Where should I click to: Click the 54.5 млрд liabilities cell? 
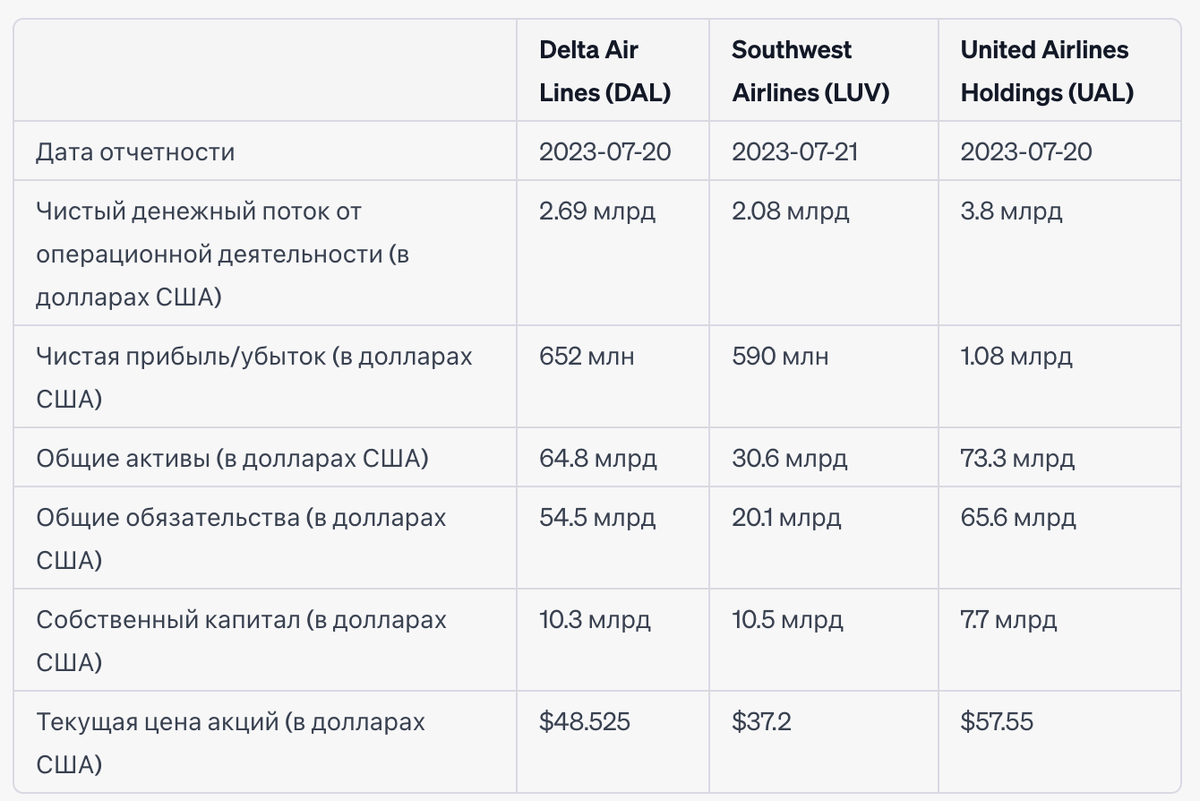pyautogui.click(x=597, y=518)
